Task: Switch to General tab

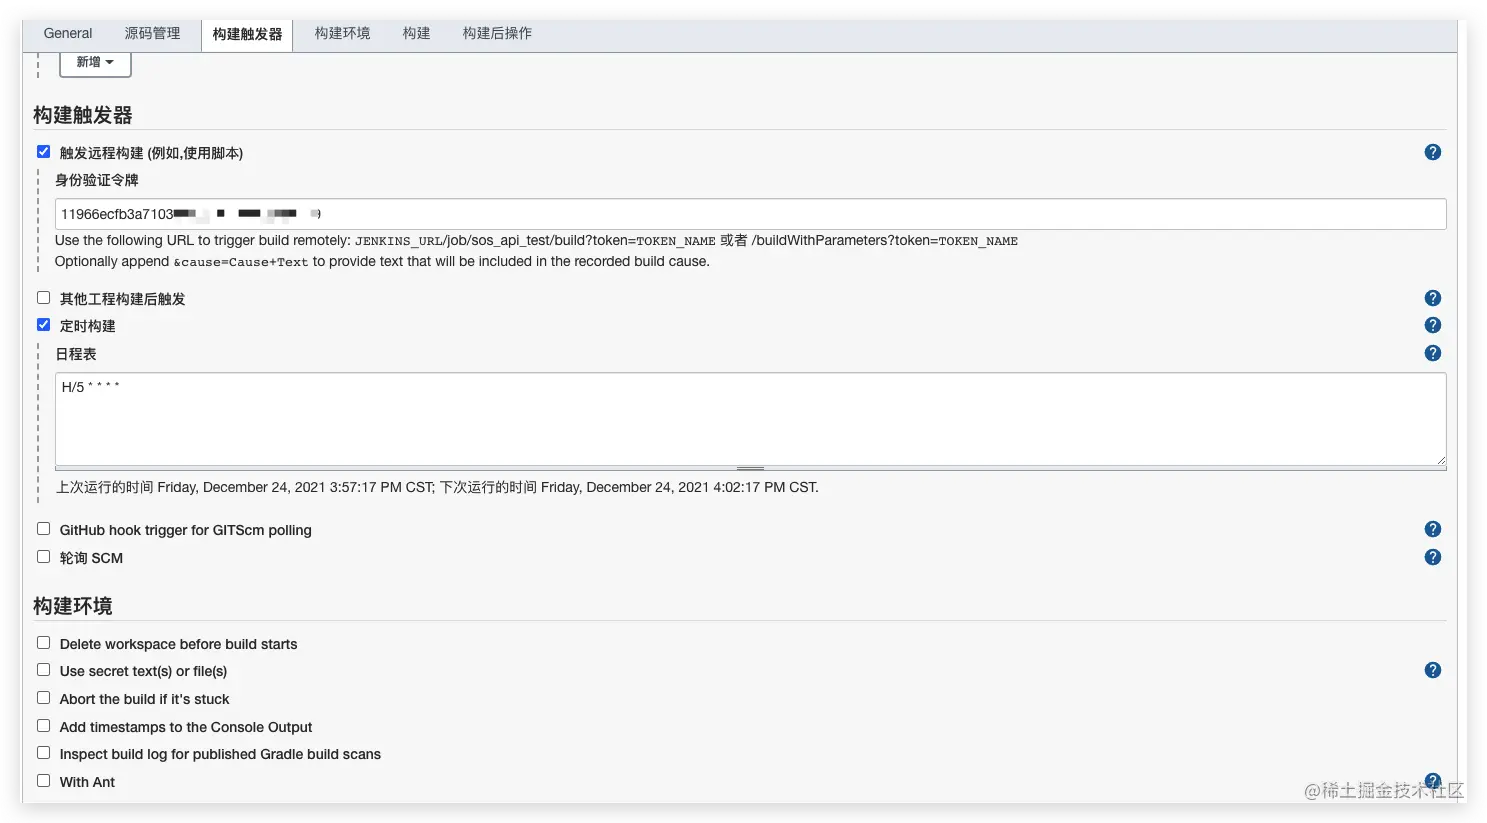Action: point(68,33)
